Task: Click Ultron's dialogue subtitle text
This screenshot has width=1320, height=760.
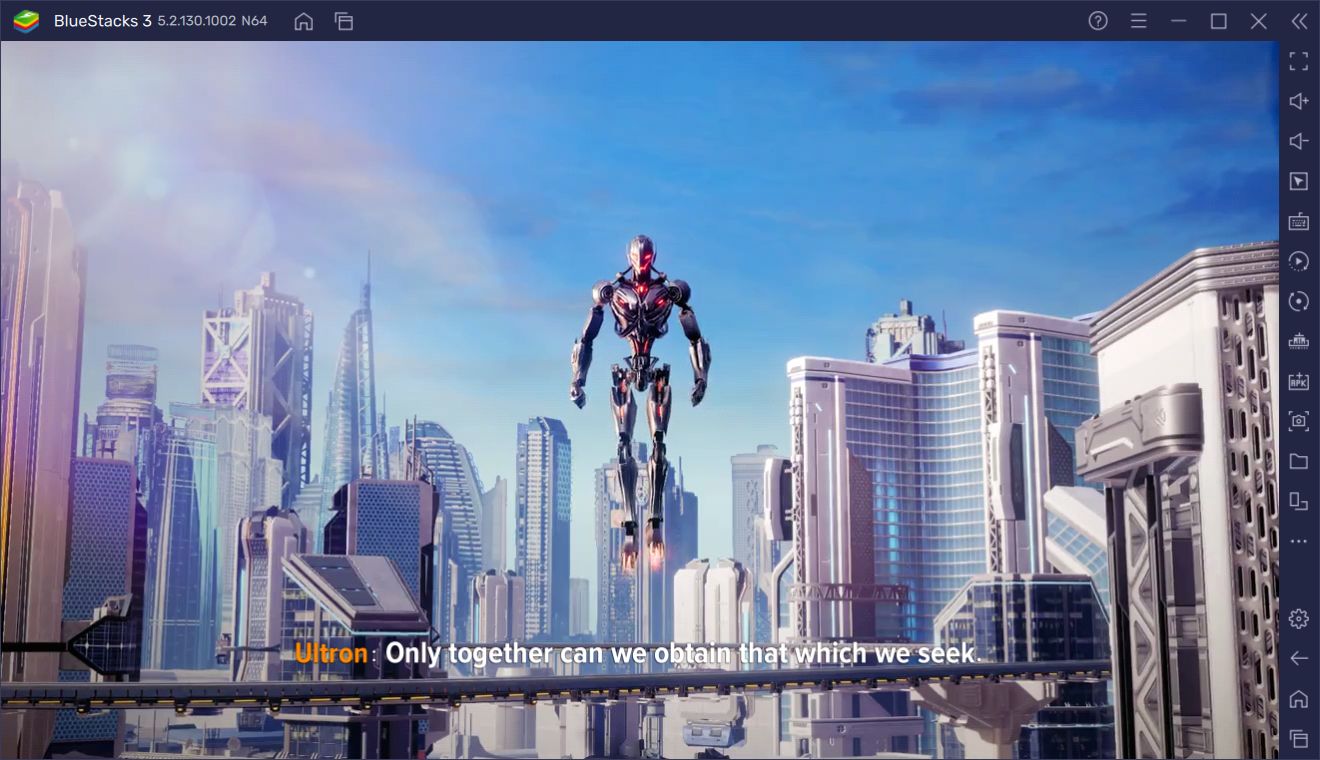Action: (684, 654)
